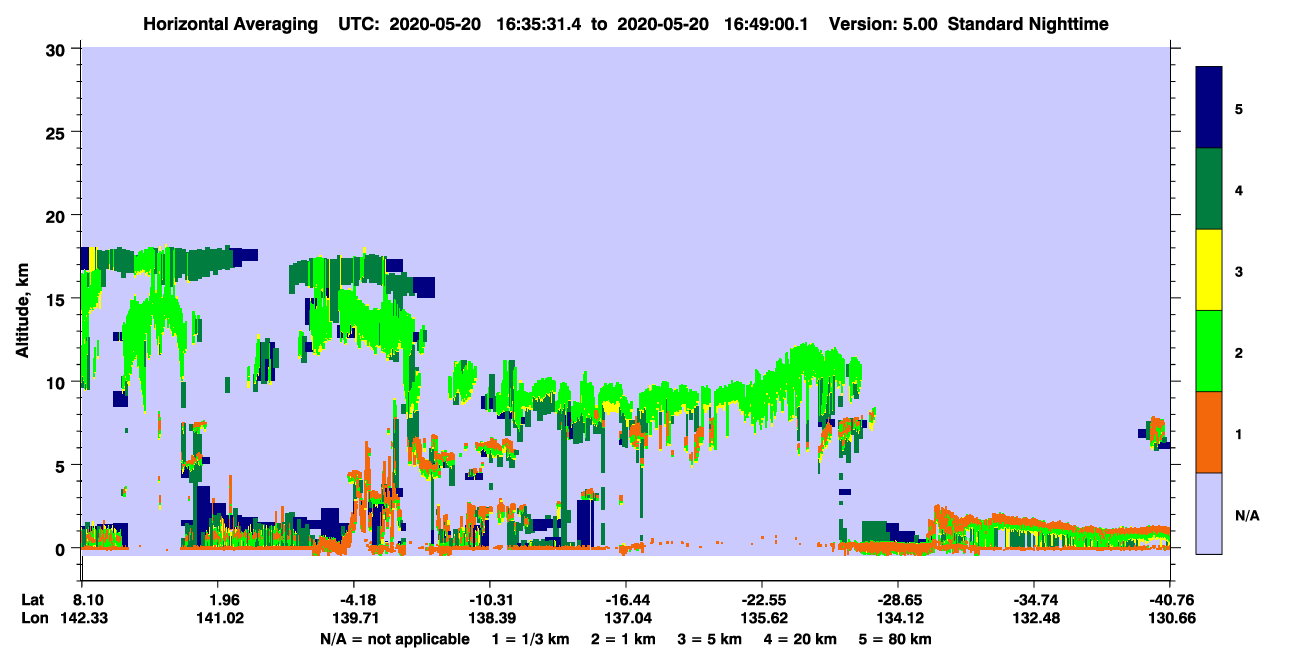Click the altitude tick label 25

coord(58,133)
